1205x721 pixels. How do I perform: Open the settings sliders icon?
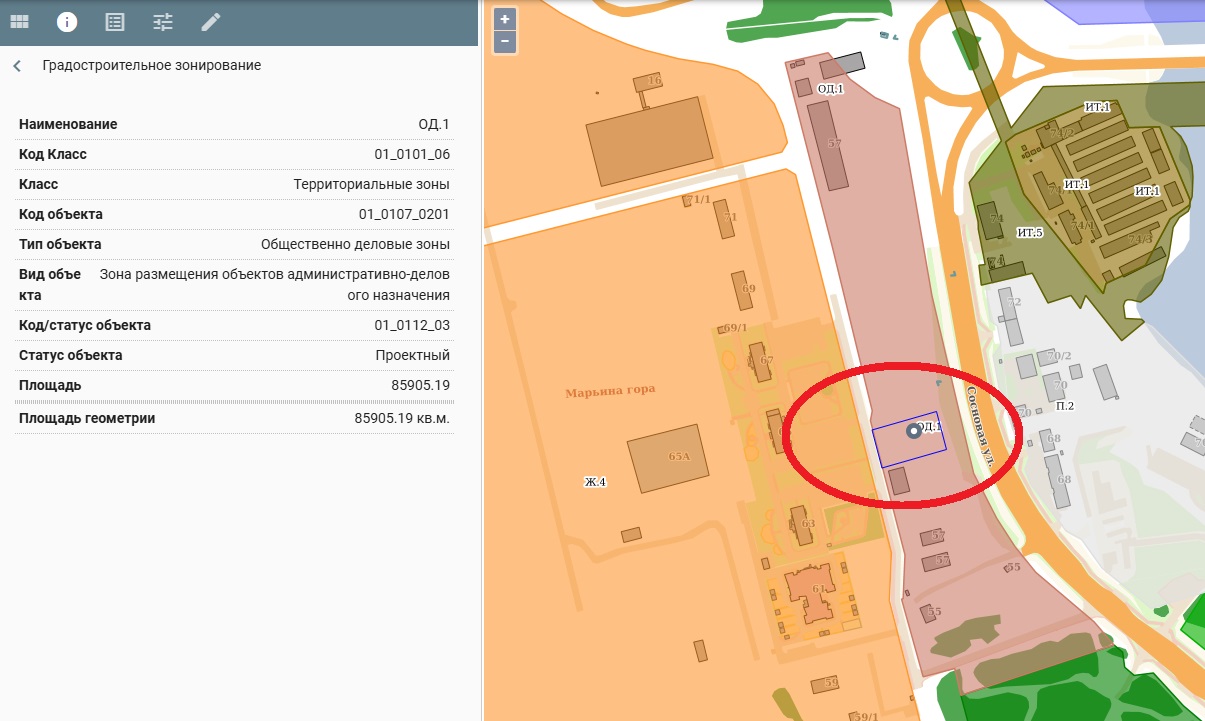click(x=163, y=22)
